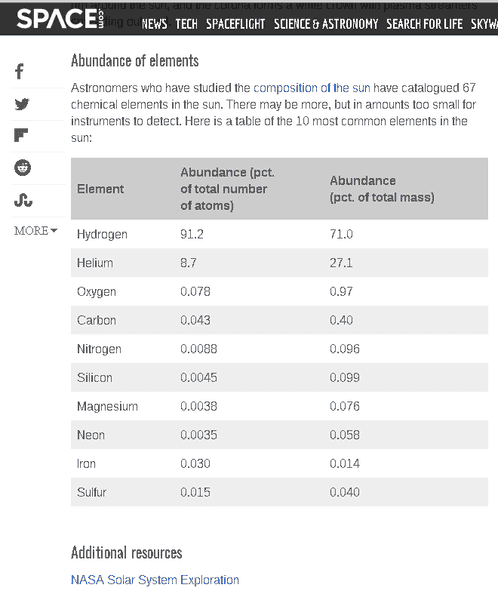The height and width of the screenshot is (600, 498).
Task: Share to Reddit using the alien icon
Action: (23, 168)
